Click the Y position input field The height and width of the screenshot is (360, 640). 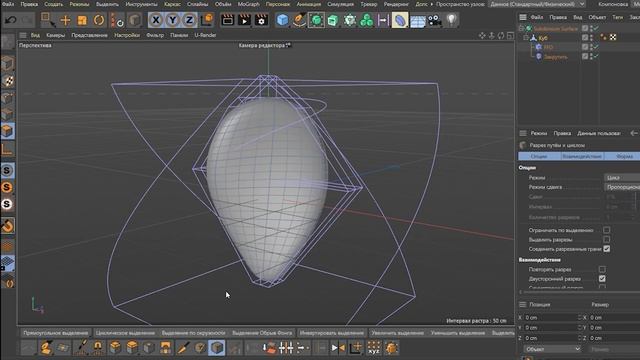click(550, 328)
